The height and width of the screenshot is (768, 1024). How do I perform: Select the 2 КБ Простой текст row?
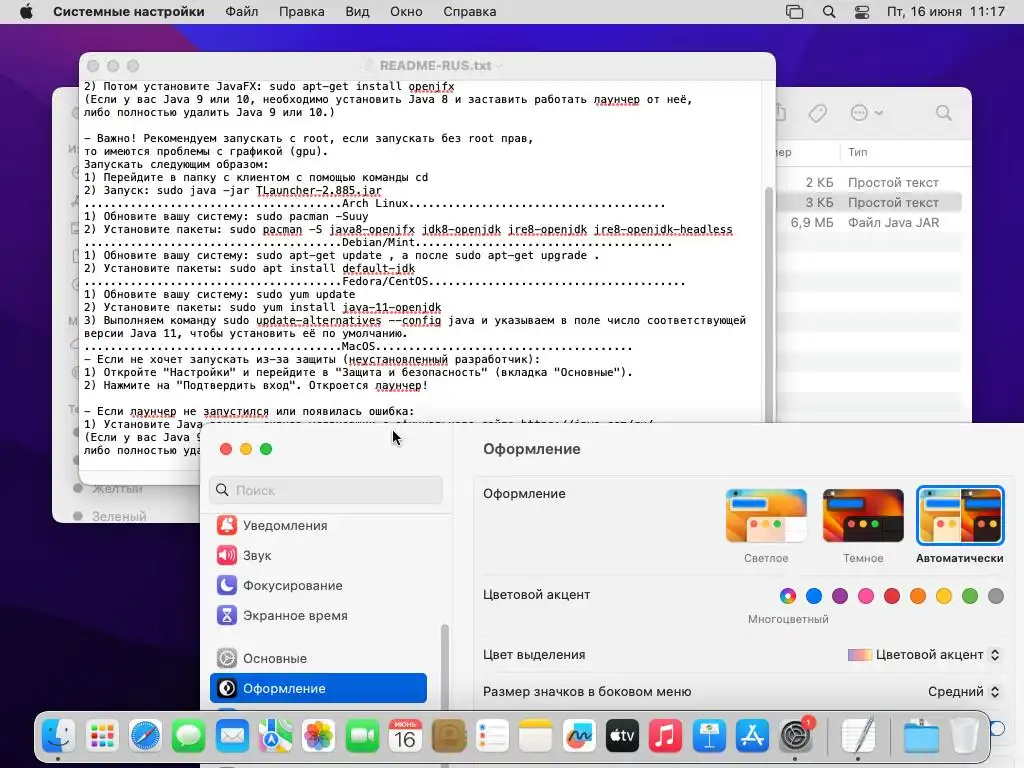point(869,182)
